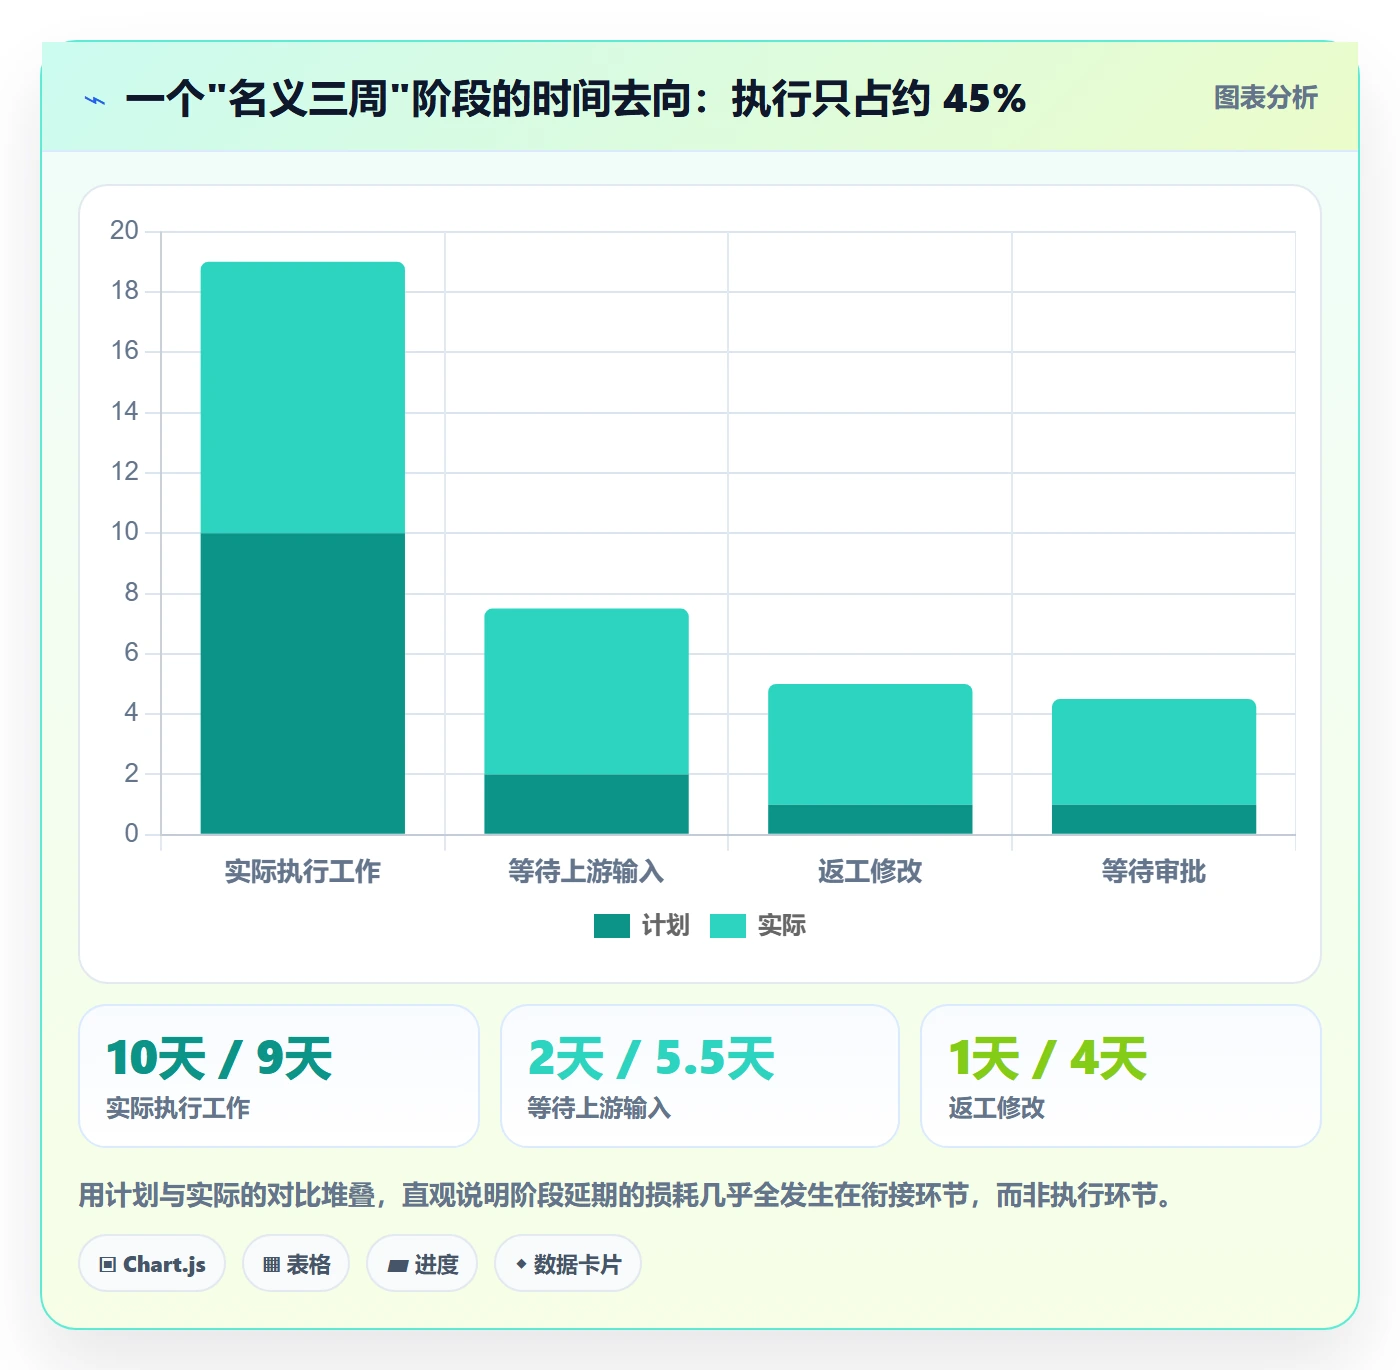Click the 1天 / 4天 stat value
The height and width of the screenshot is (1370, 1400).
(1047, 1059)
